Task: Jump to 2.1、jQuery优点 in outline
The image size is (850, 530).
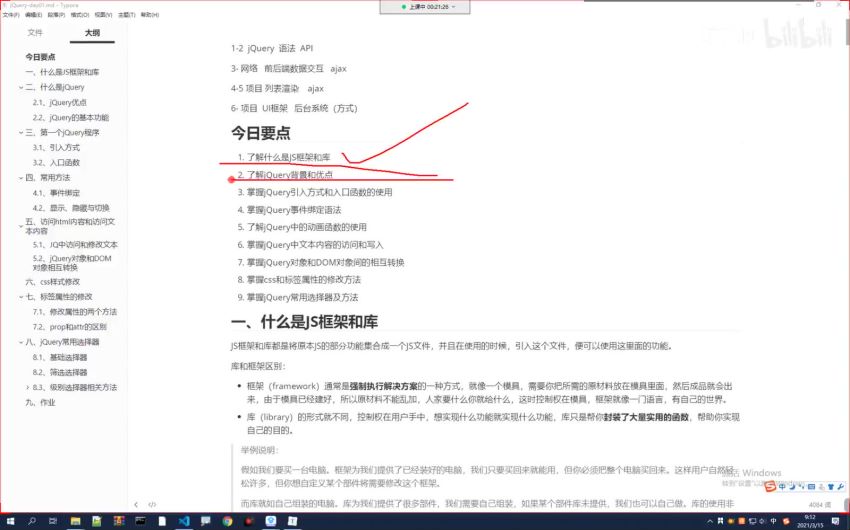Action: (x=59, y=102)
